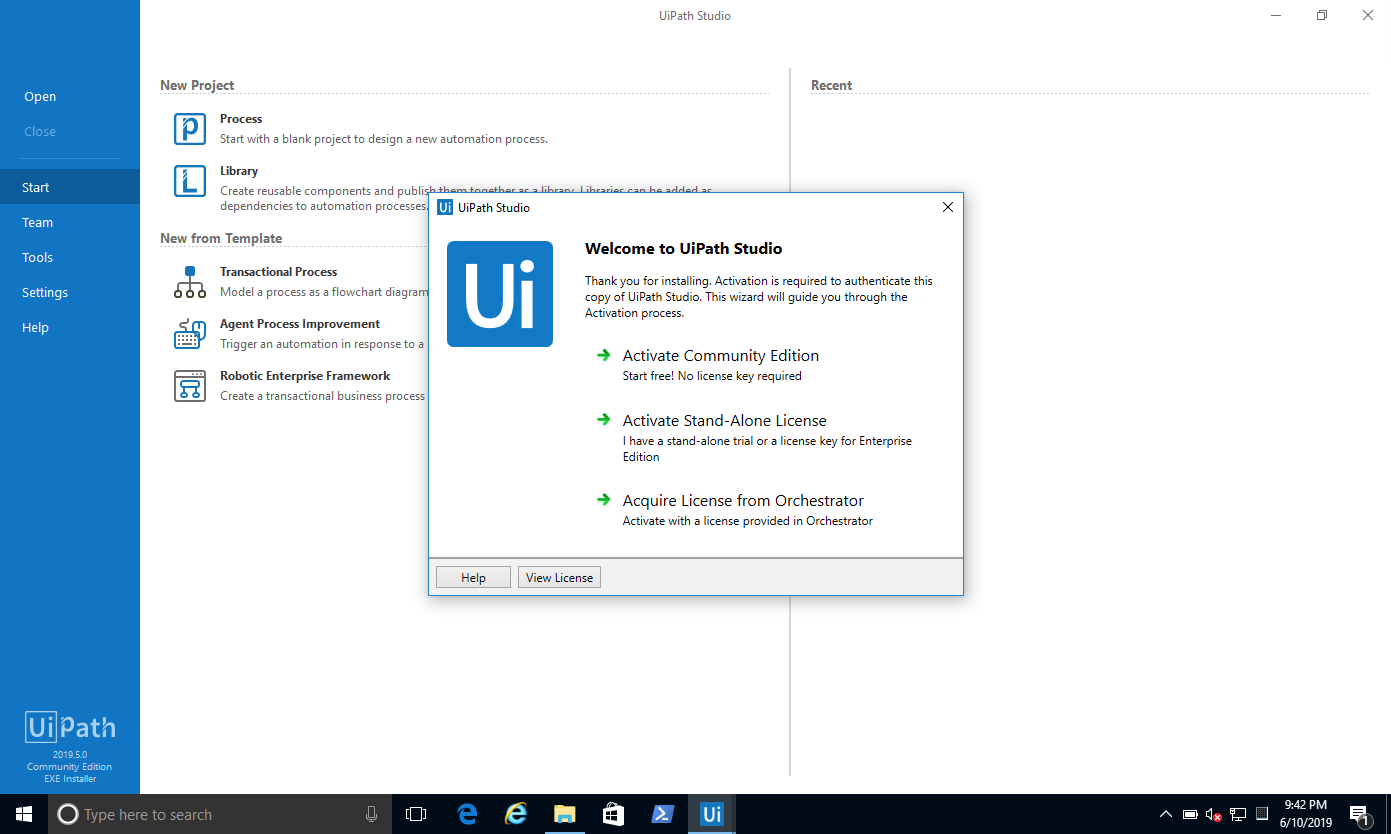Select Robotic Enterprise Framework template title

tap(305, 376)
